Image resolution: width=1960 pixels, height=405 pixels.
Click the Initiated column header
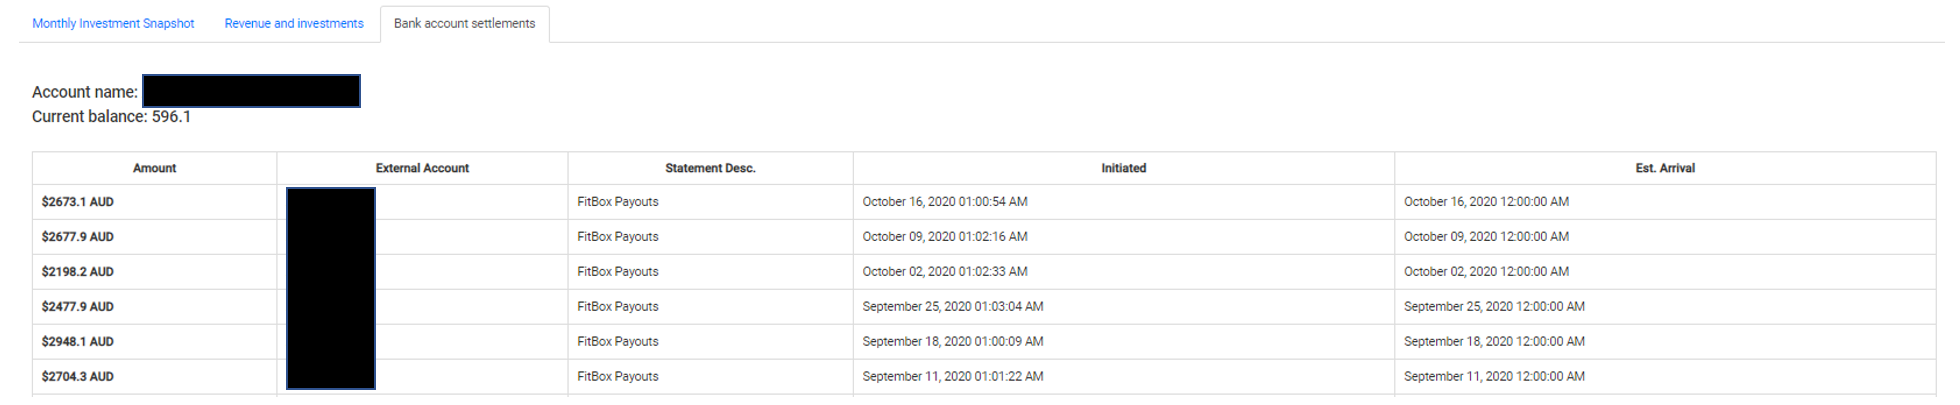tap(1123, 168)
